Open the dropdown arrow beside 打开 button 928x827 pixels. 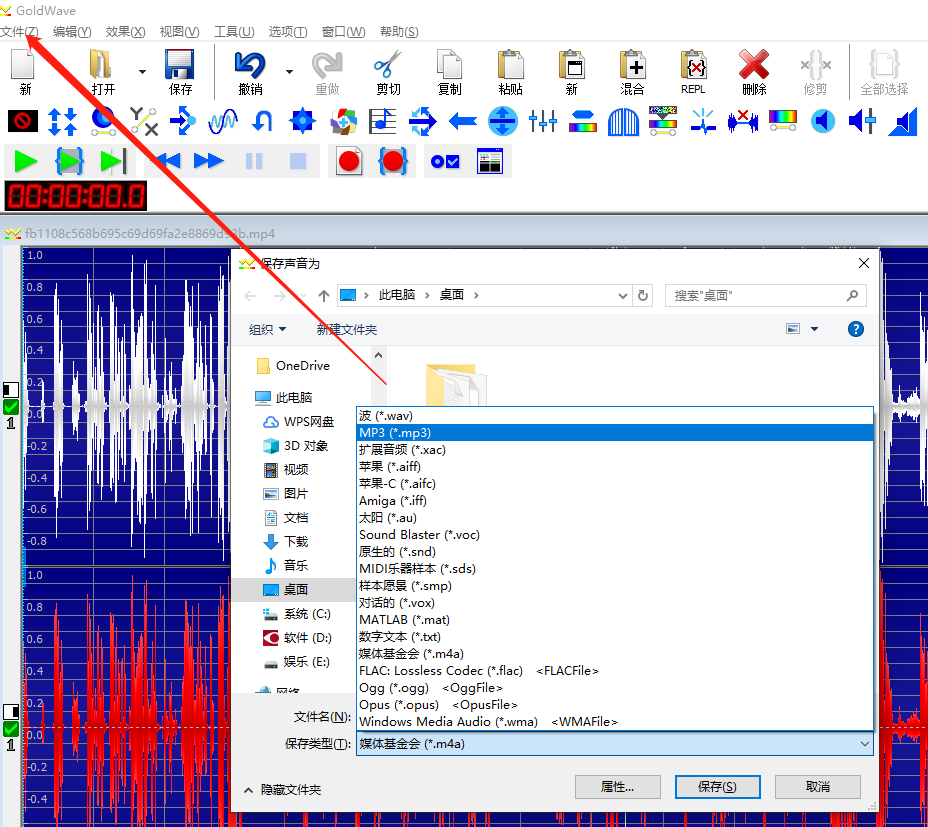coord(142,72)
